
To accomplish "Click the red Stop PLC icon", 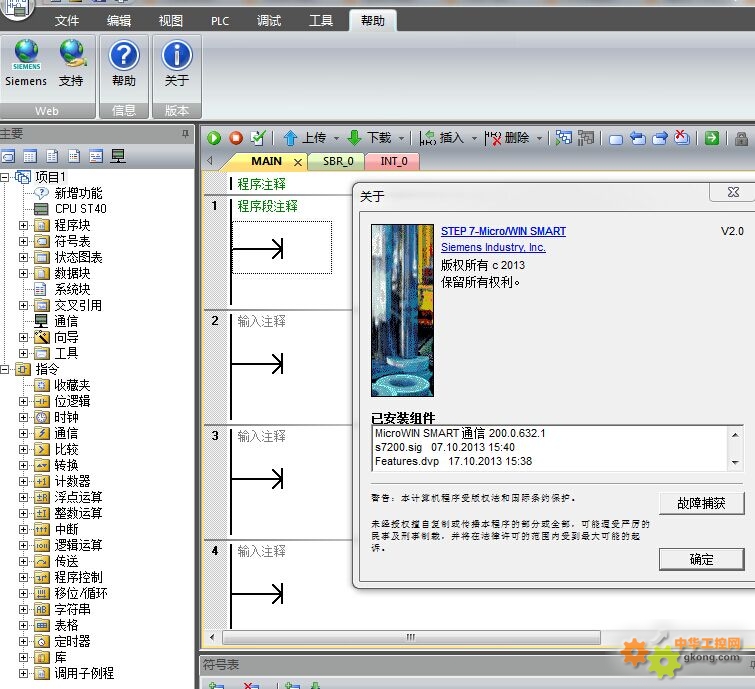I will [236, 138].
